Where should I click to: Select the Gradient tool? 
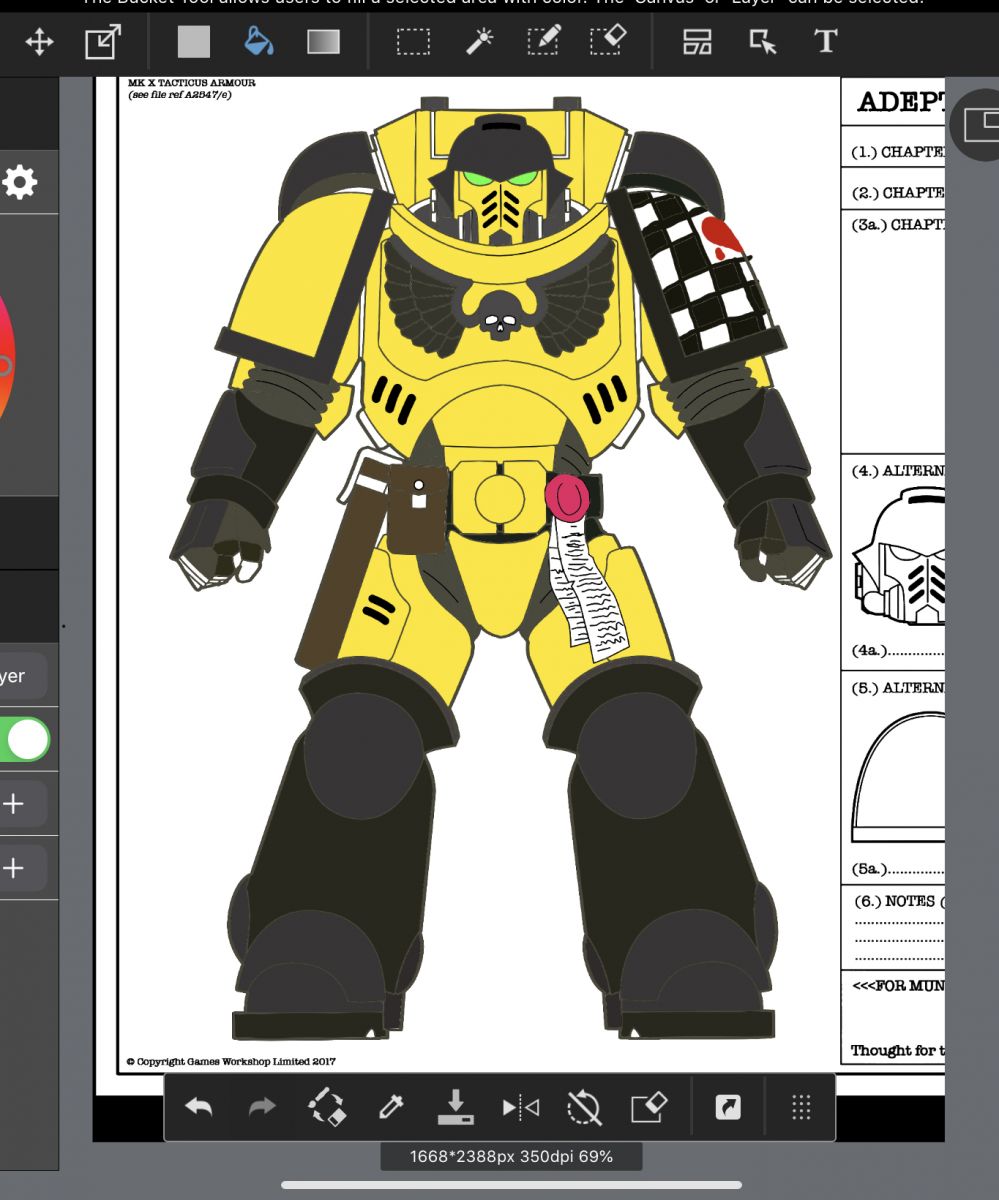(323, 42)
